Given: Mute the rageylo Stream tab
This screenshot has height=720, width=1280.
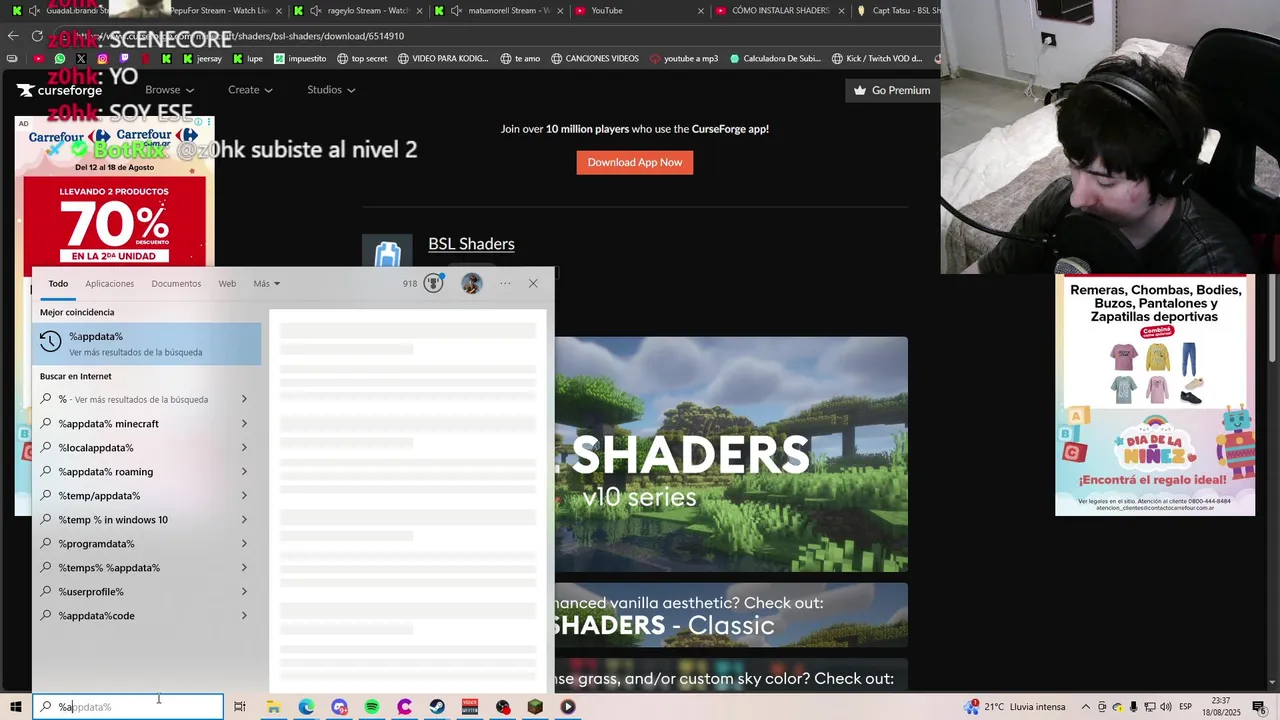Looking at the screenshot, I should pyautogui.click(x=316, y=10).
